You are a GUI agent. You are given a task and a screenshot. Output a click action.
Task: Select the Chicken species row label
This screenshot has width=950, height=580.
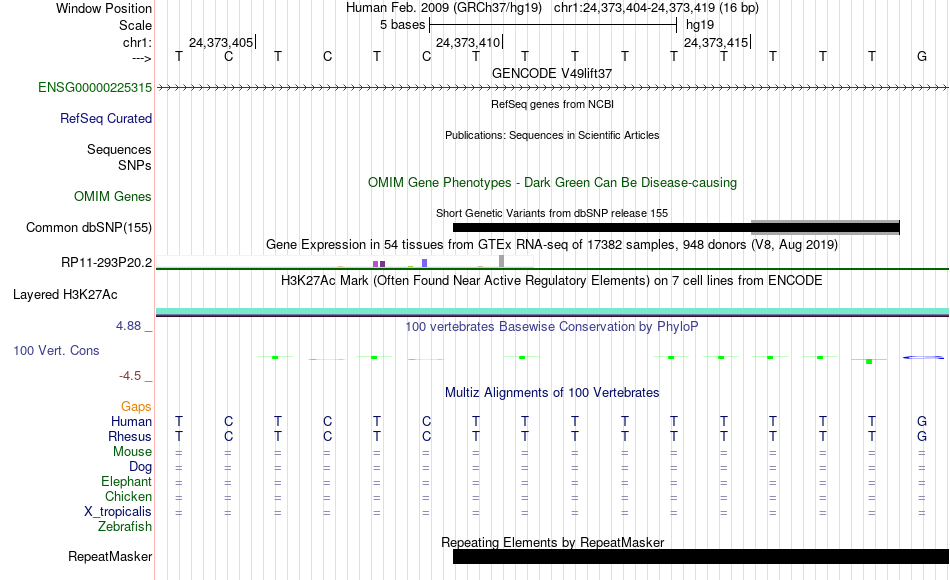pyautogui.click(x=128, y=497)
